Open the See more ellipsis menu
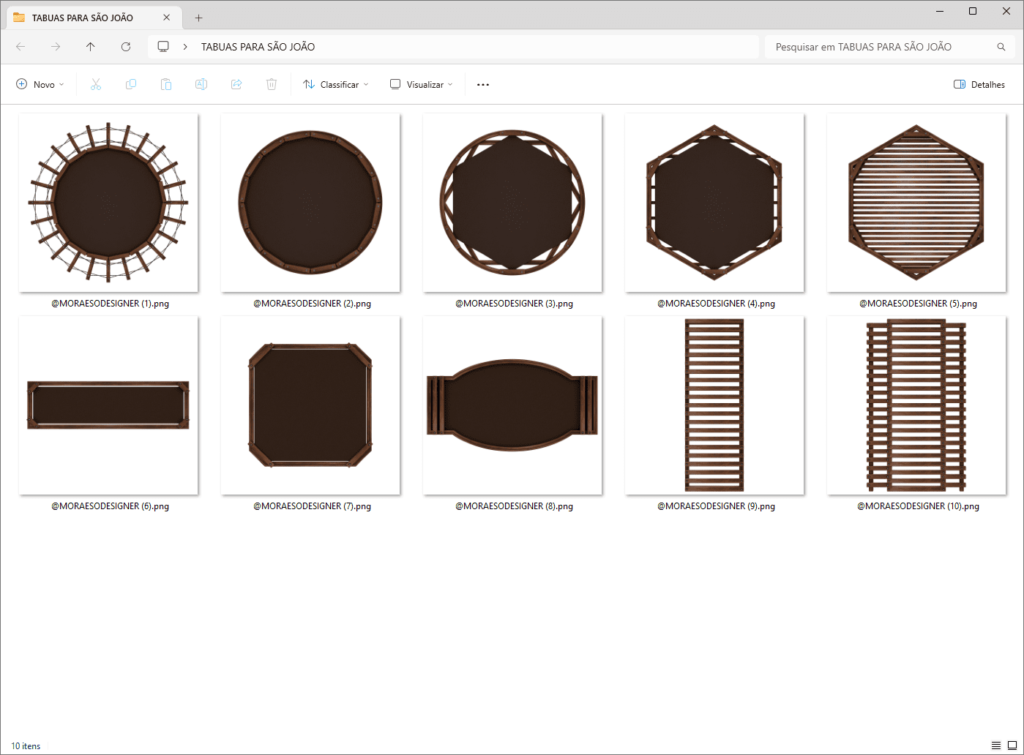1024x755 pixels. (483, 84)
